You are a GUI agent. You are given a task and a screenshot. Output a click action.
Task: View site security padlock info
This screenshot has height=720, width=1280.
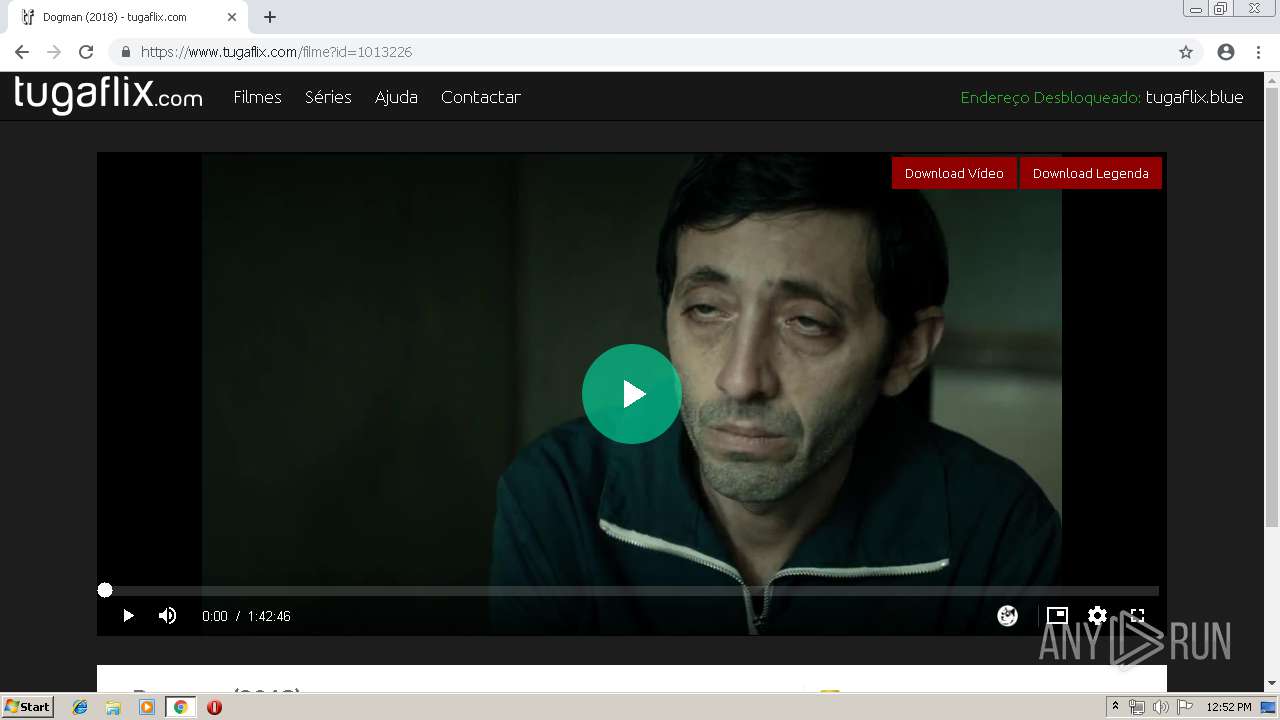pos(126,52)
